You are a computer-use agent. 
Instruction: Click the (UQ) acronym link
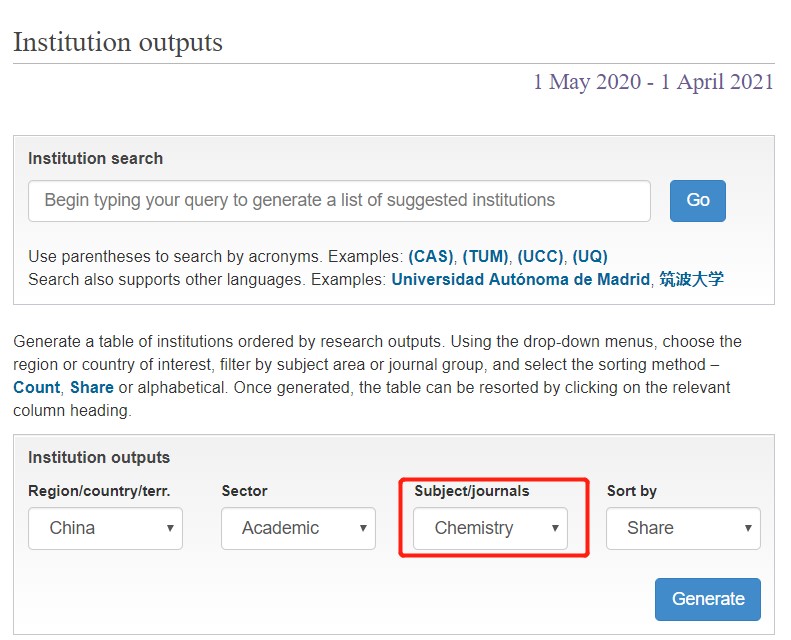tap(590, 256)
